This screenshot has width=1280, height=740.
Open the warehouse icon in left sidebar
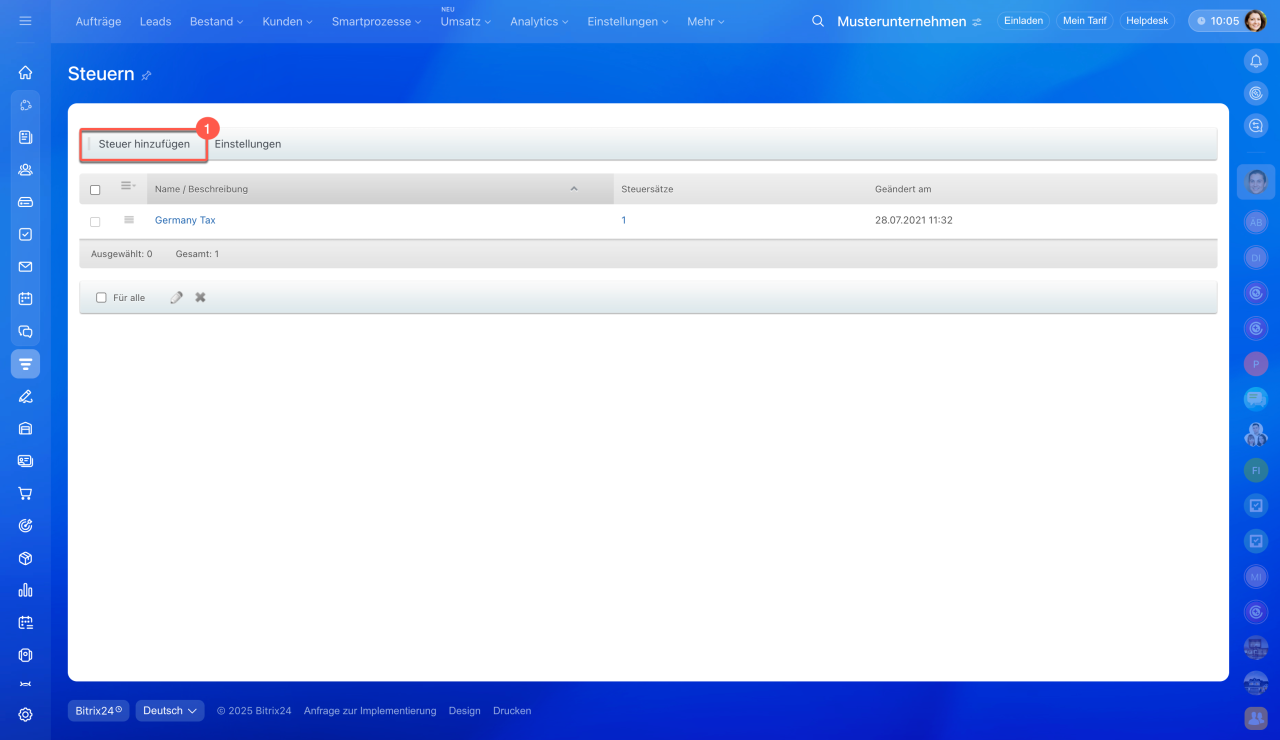coord(25,429)
